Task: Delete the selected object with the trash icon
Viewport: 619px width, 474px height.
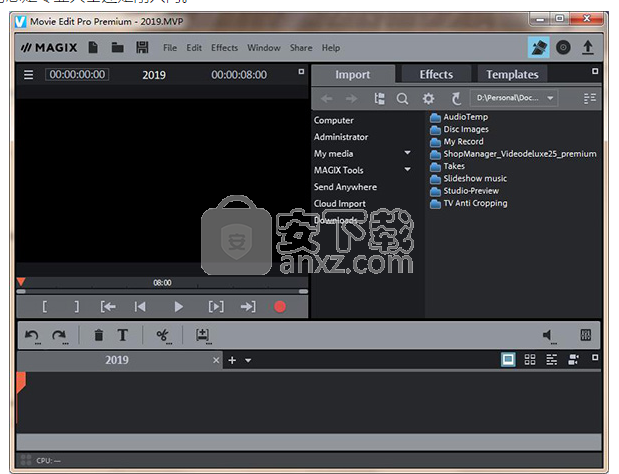Action: [x=99, y=335]
